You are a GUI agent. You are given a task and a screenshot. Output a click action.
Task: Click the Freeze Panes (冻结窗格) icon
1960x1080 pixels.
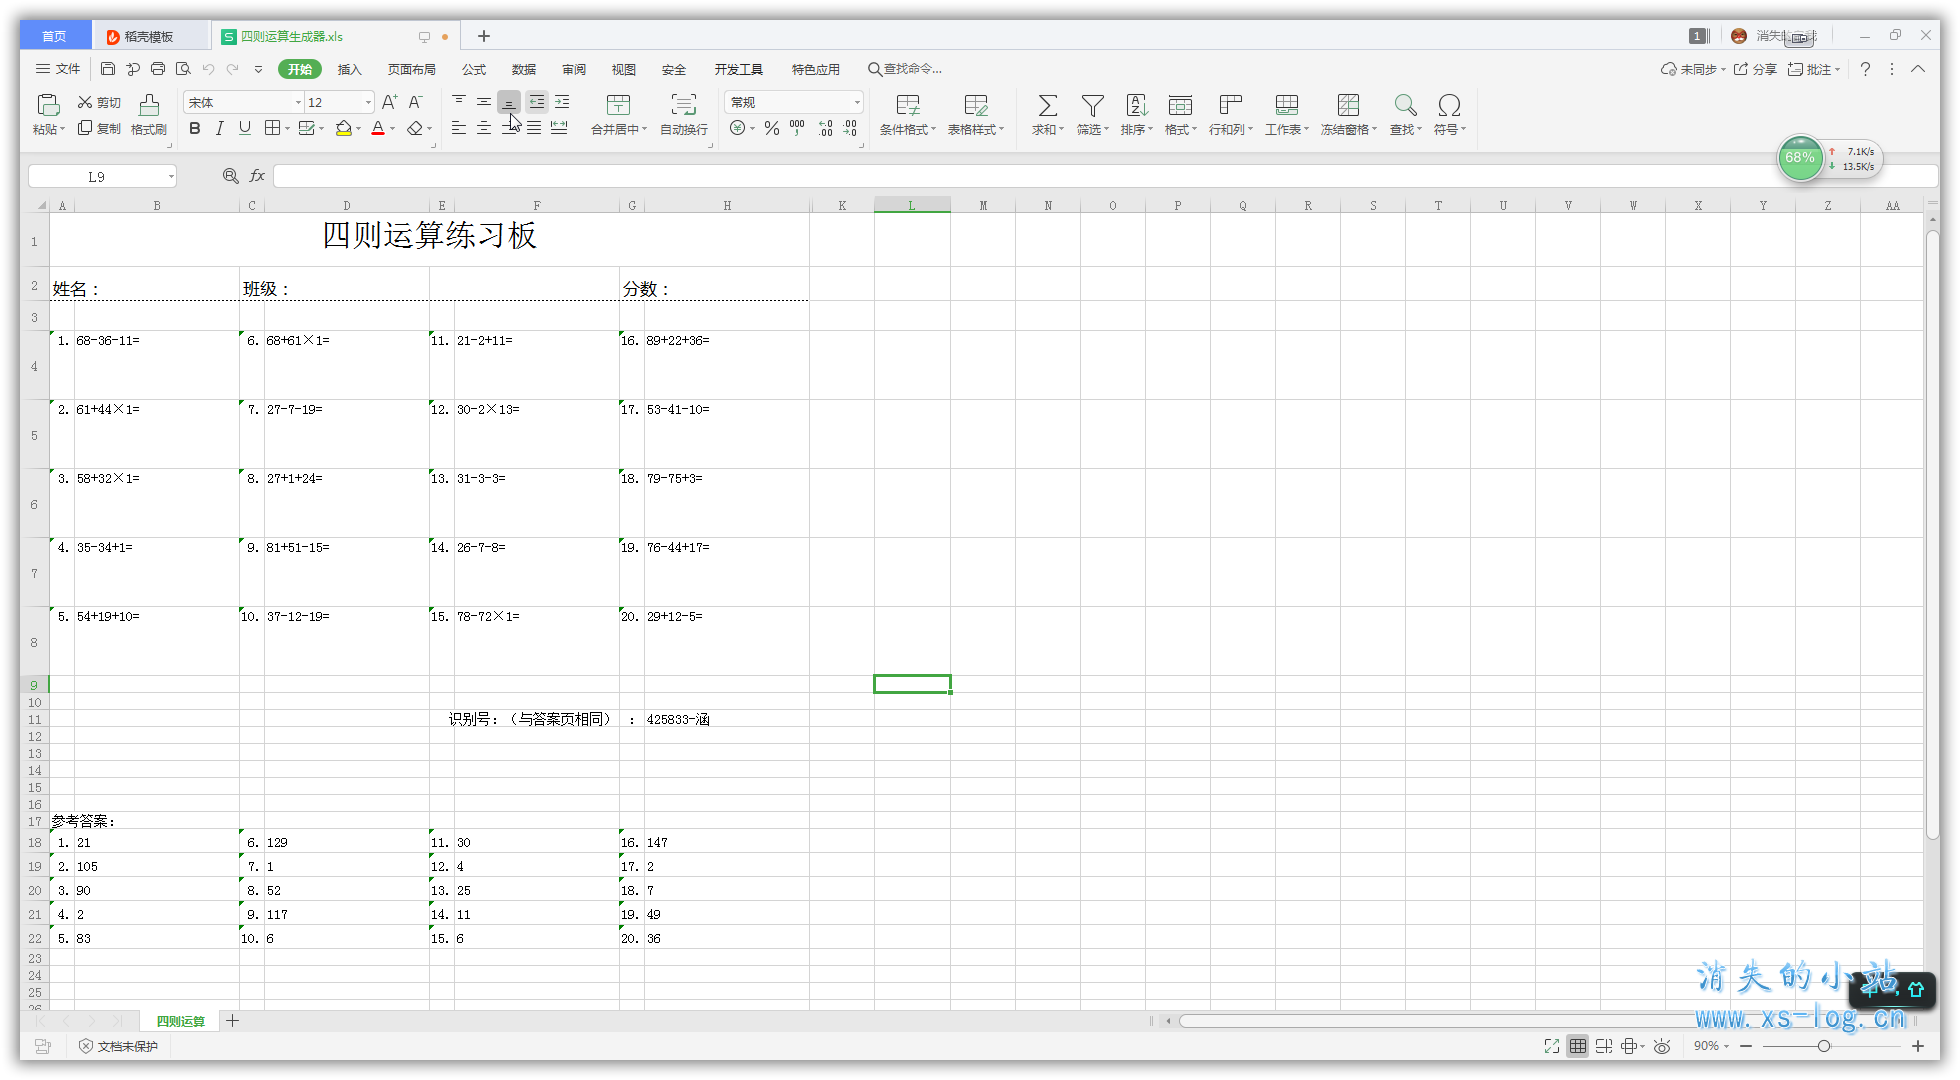[1348, 105]
